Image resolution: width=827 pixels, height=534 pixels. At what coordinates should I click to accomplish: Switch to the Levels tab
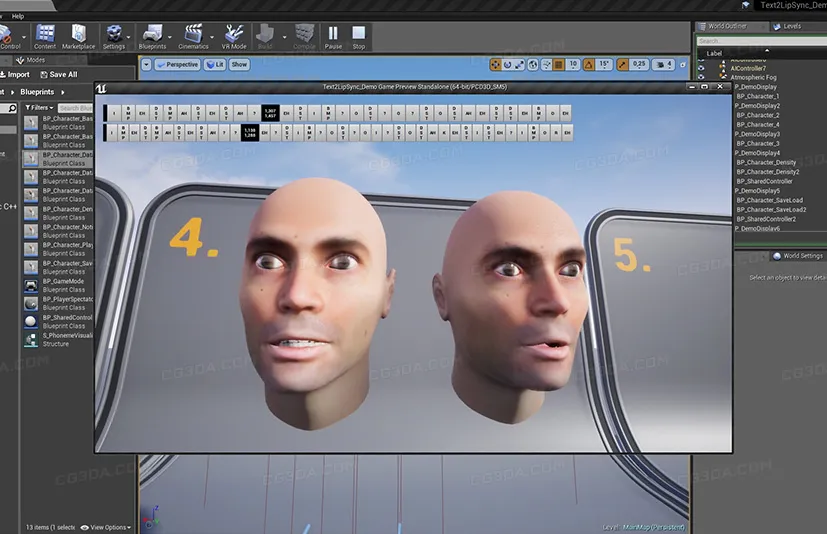click(787, 26)
